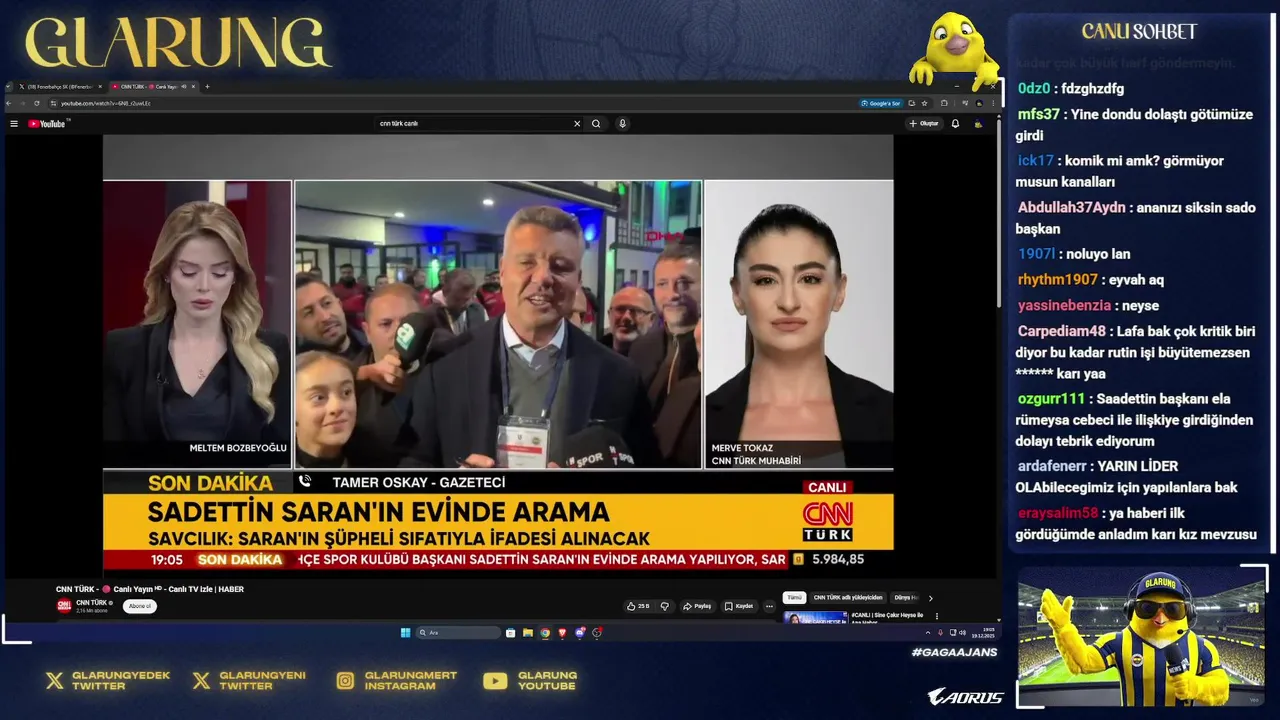Open Google Chrome from the taskbar
Image resolution: width=1280 pixels, height=720 pixels.
(545, 633)
